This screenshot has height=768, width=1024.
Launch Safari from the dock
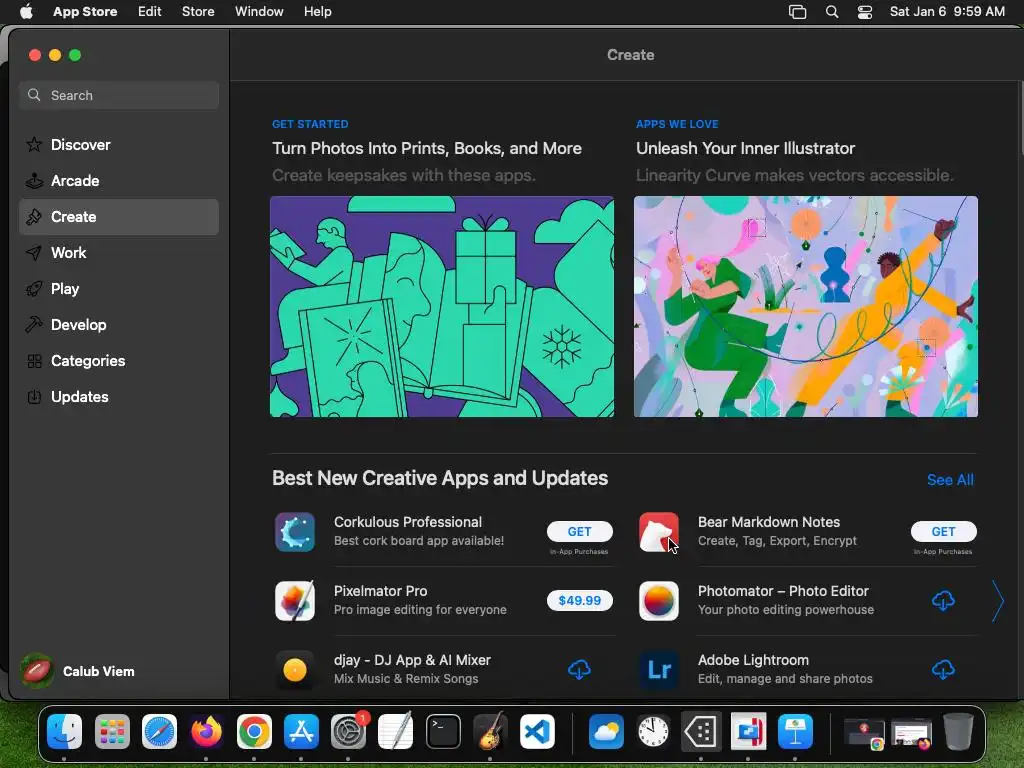159,731
